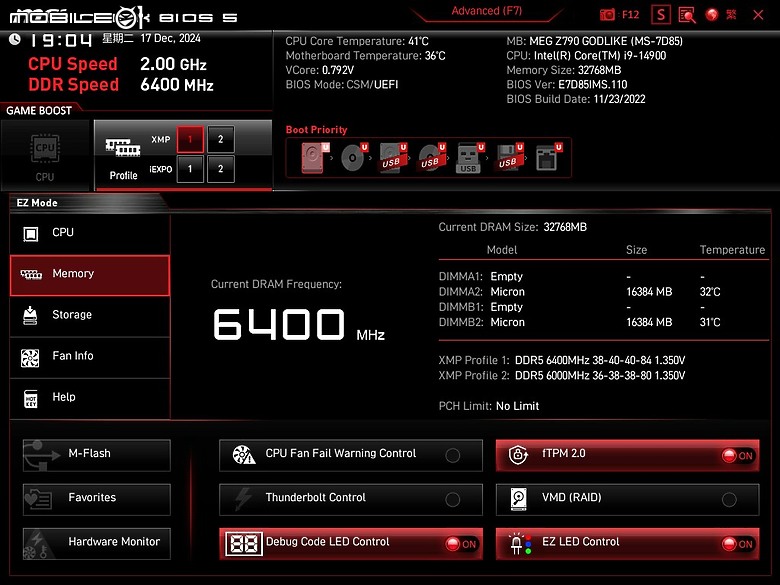Click the date 17 Dec, 2024
Image resolution: width=780 pixels, height=585 pixels.
170,38
